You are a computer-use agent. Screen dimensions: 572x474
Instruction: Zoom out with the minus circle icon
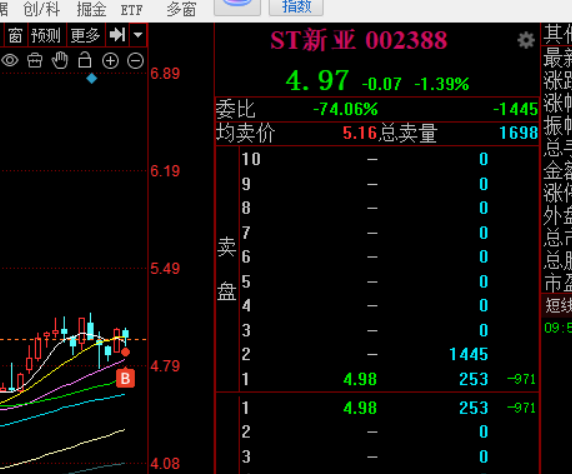[135, 61]
